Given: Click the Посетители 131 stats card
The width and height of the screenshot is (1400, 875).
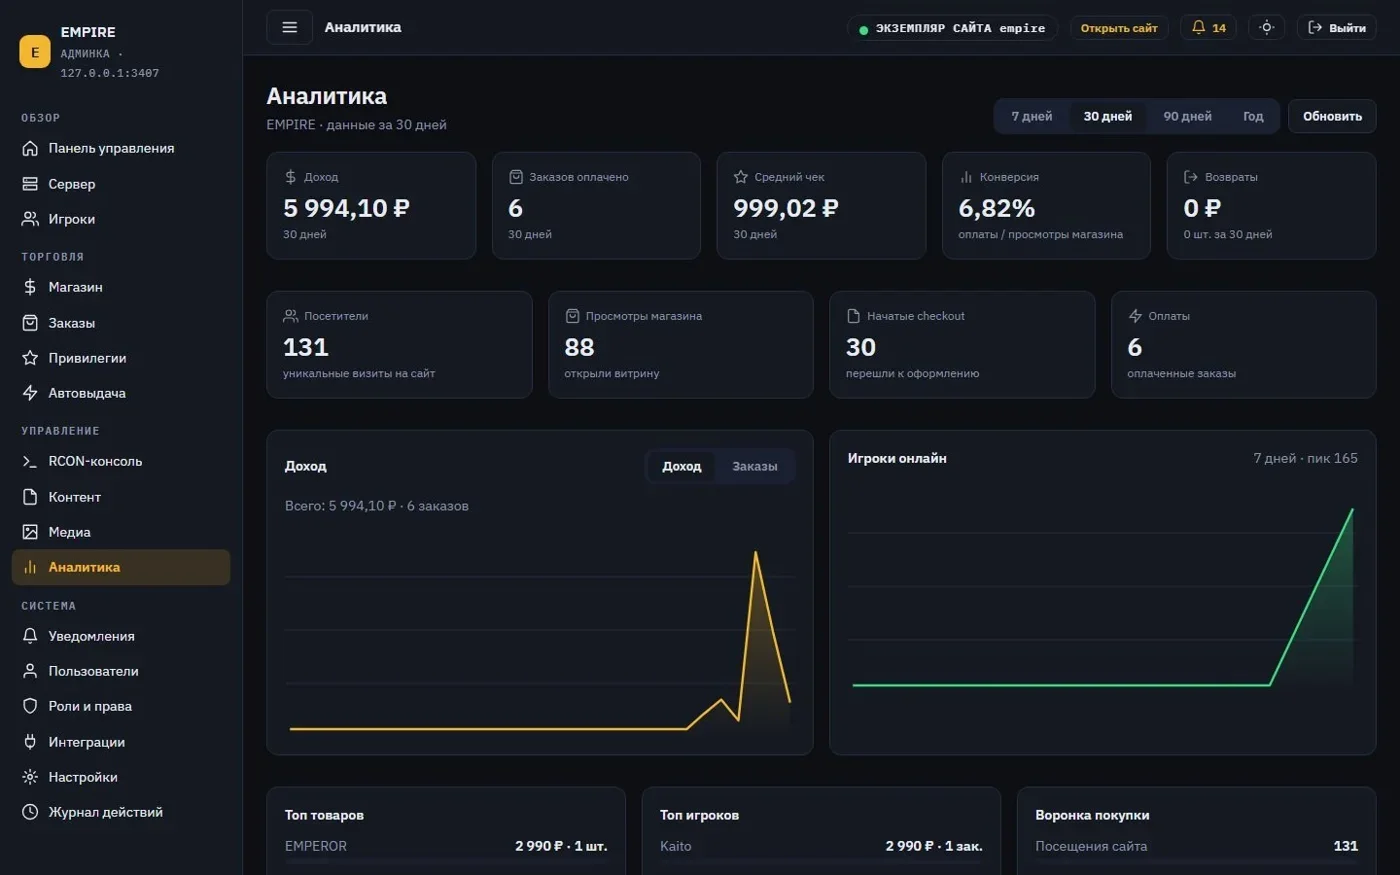Looking at the screenshot, I should (399, 345).
